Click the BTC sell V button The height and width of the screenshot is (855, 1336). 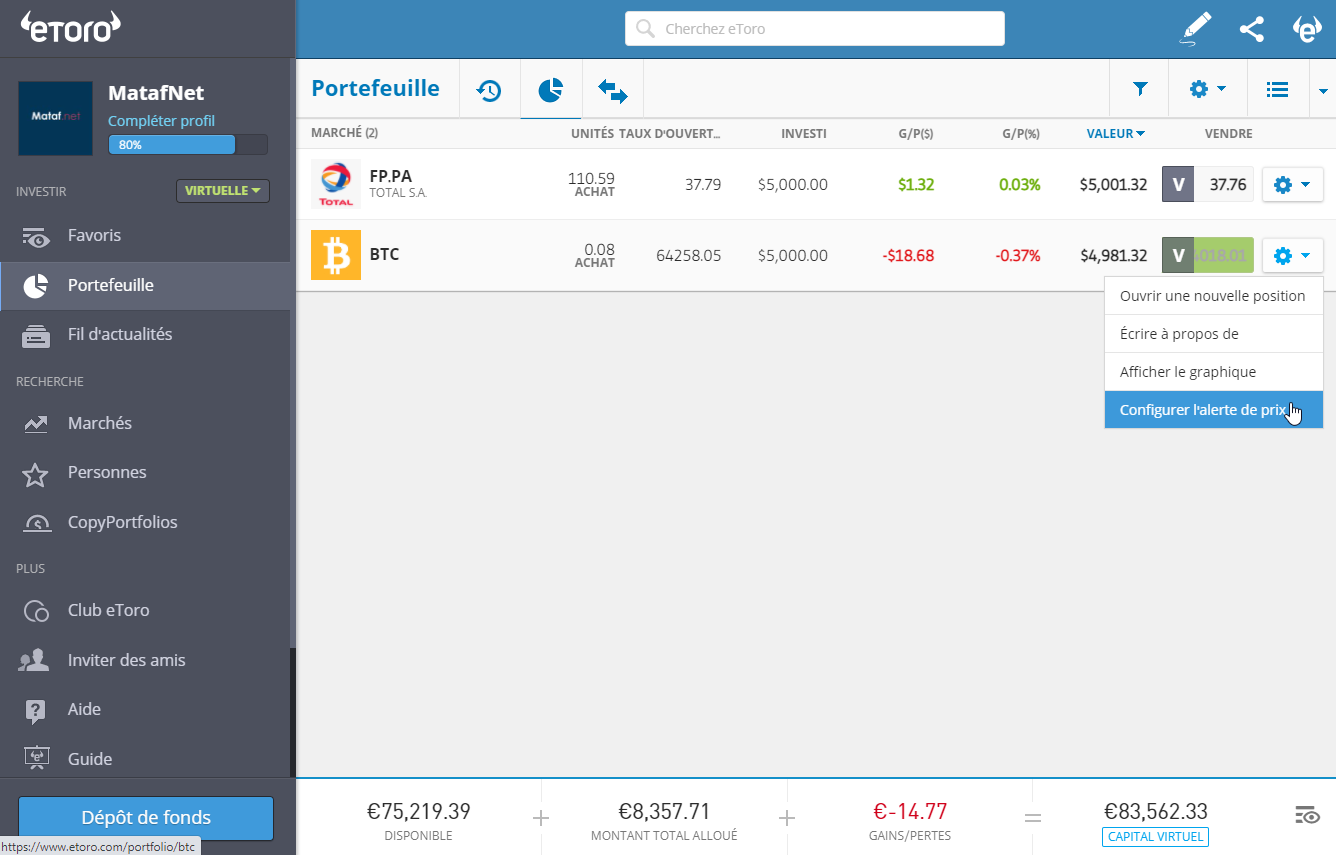(1178, 255)
